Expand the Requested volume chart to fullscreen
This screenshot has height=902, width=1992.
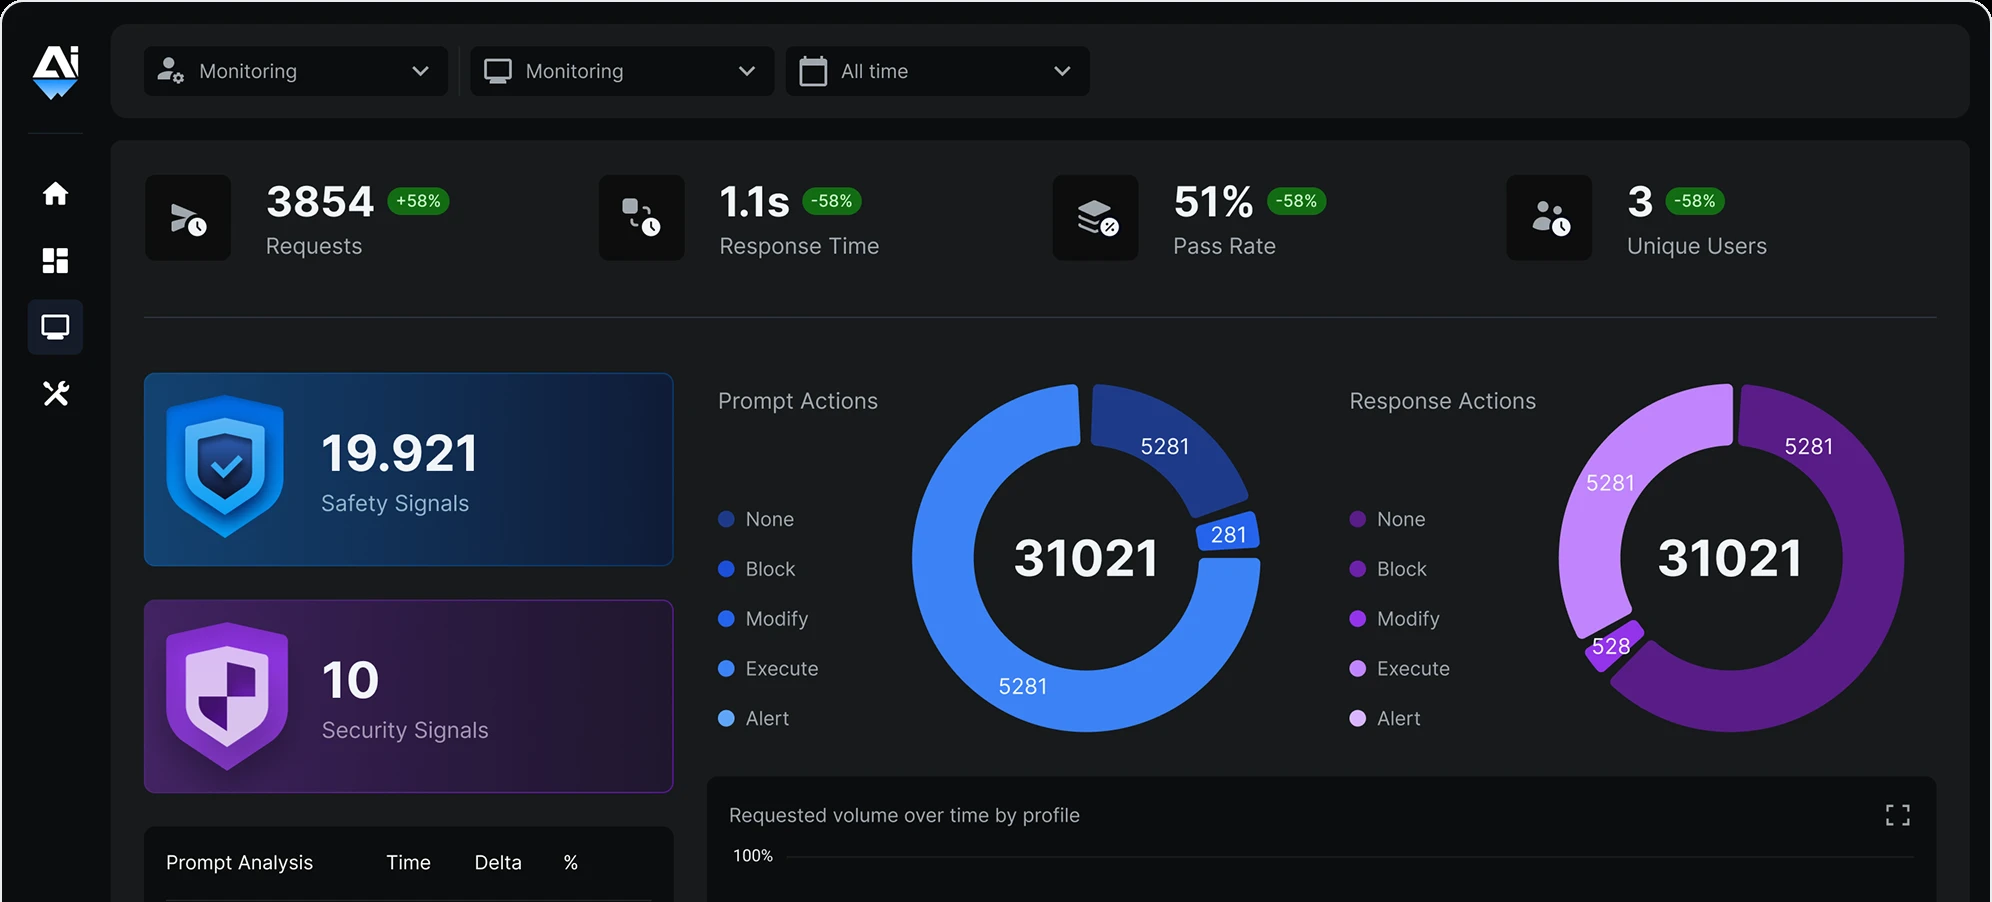point(1896,815)
